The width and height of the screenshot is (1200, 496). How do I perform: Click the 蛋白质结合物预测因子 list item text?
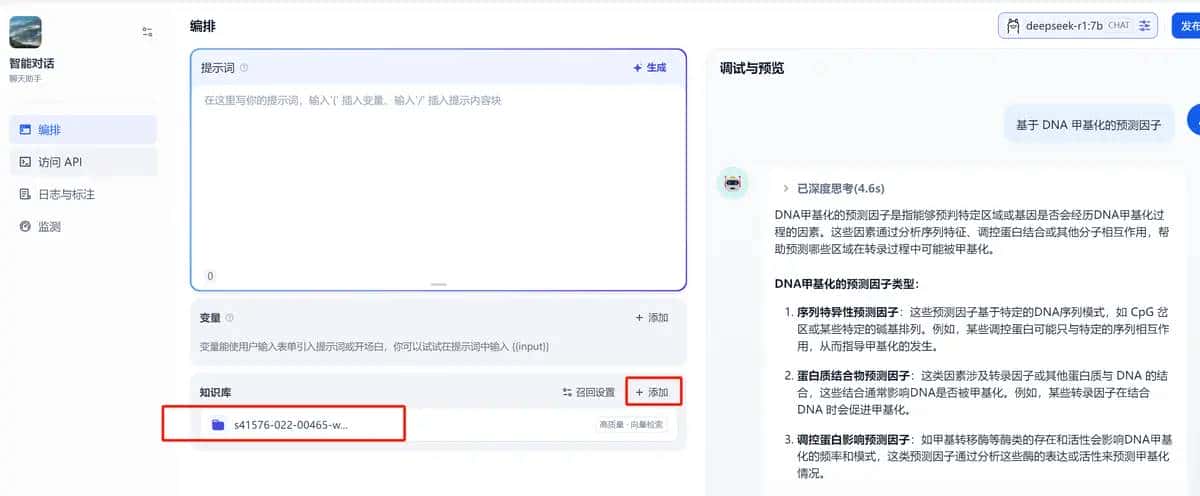852,375
